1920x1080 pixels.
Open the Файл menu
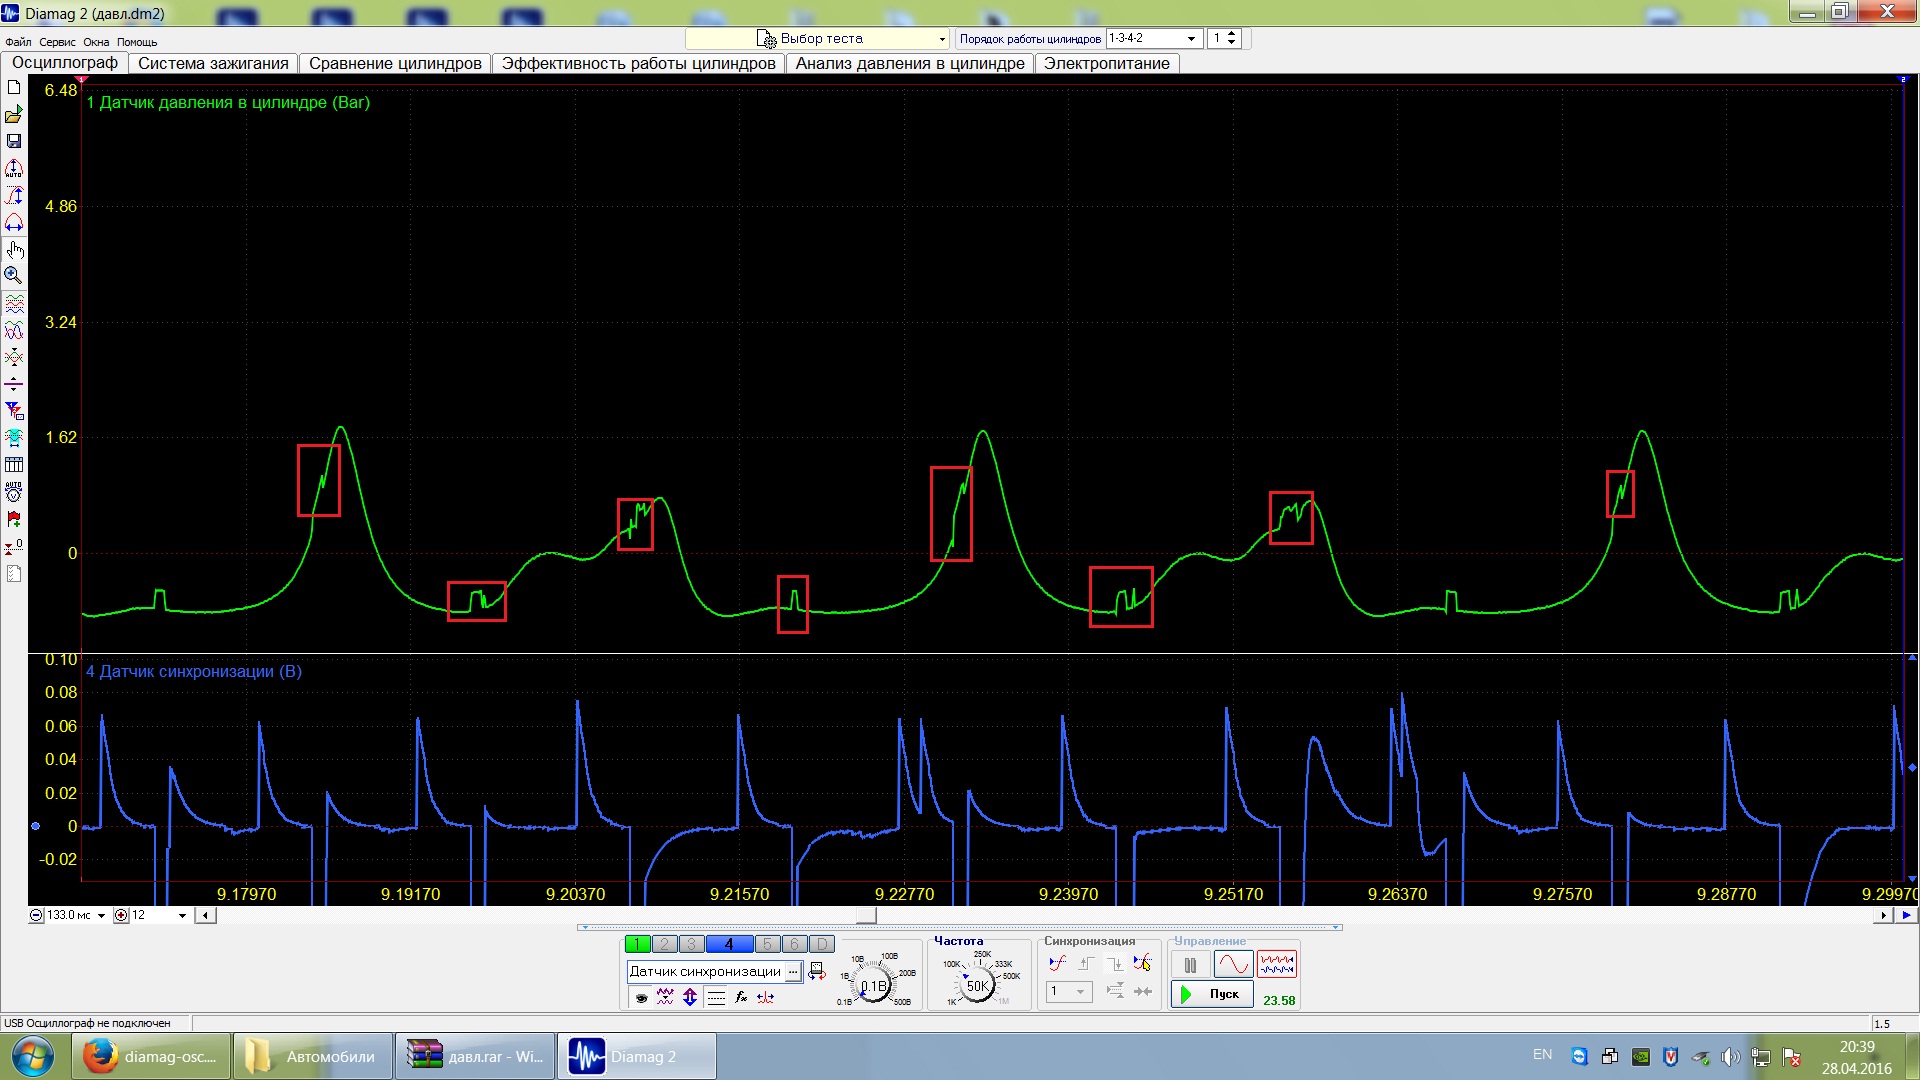pyautogui.click(x=18, y=42)
